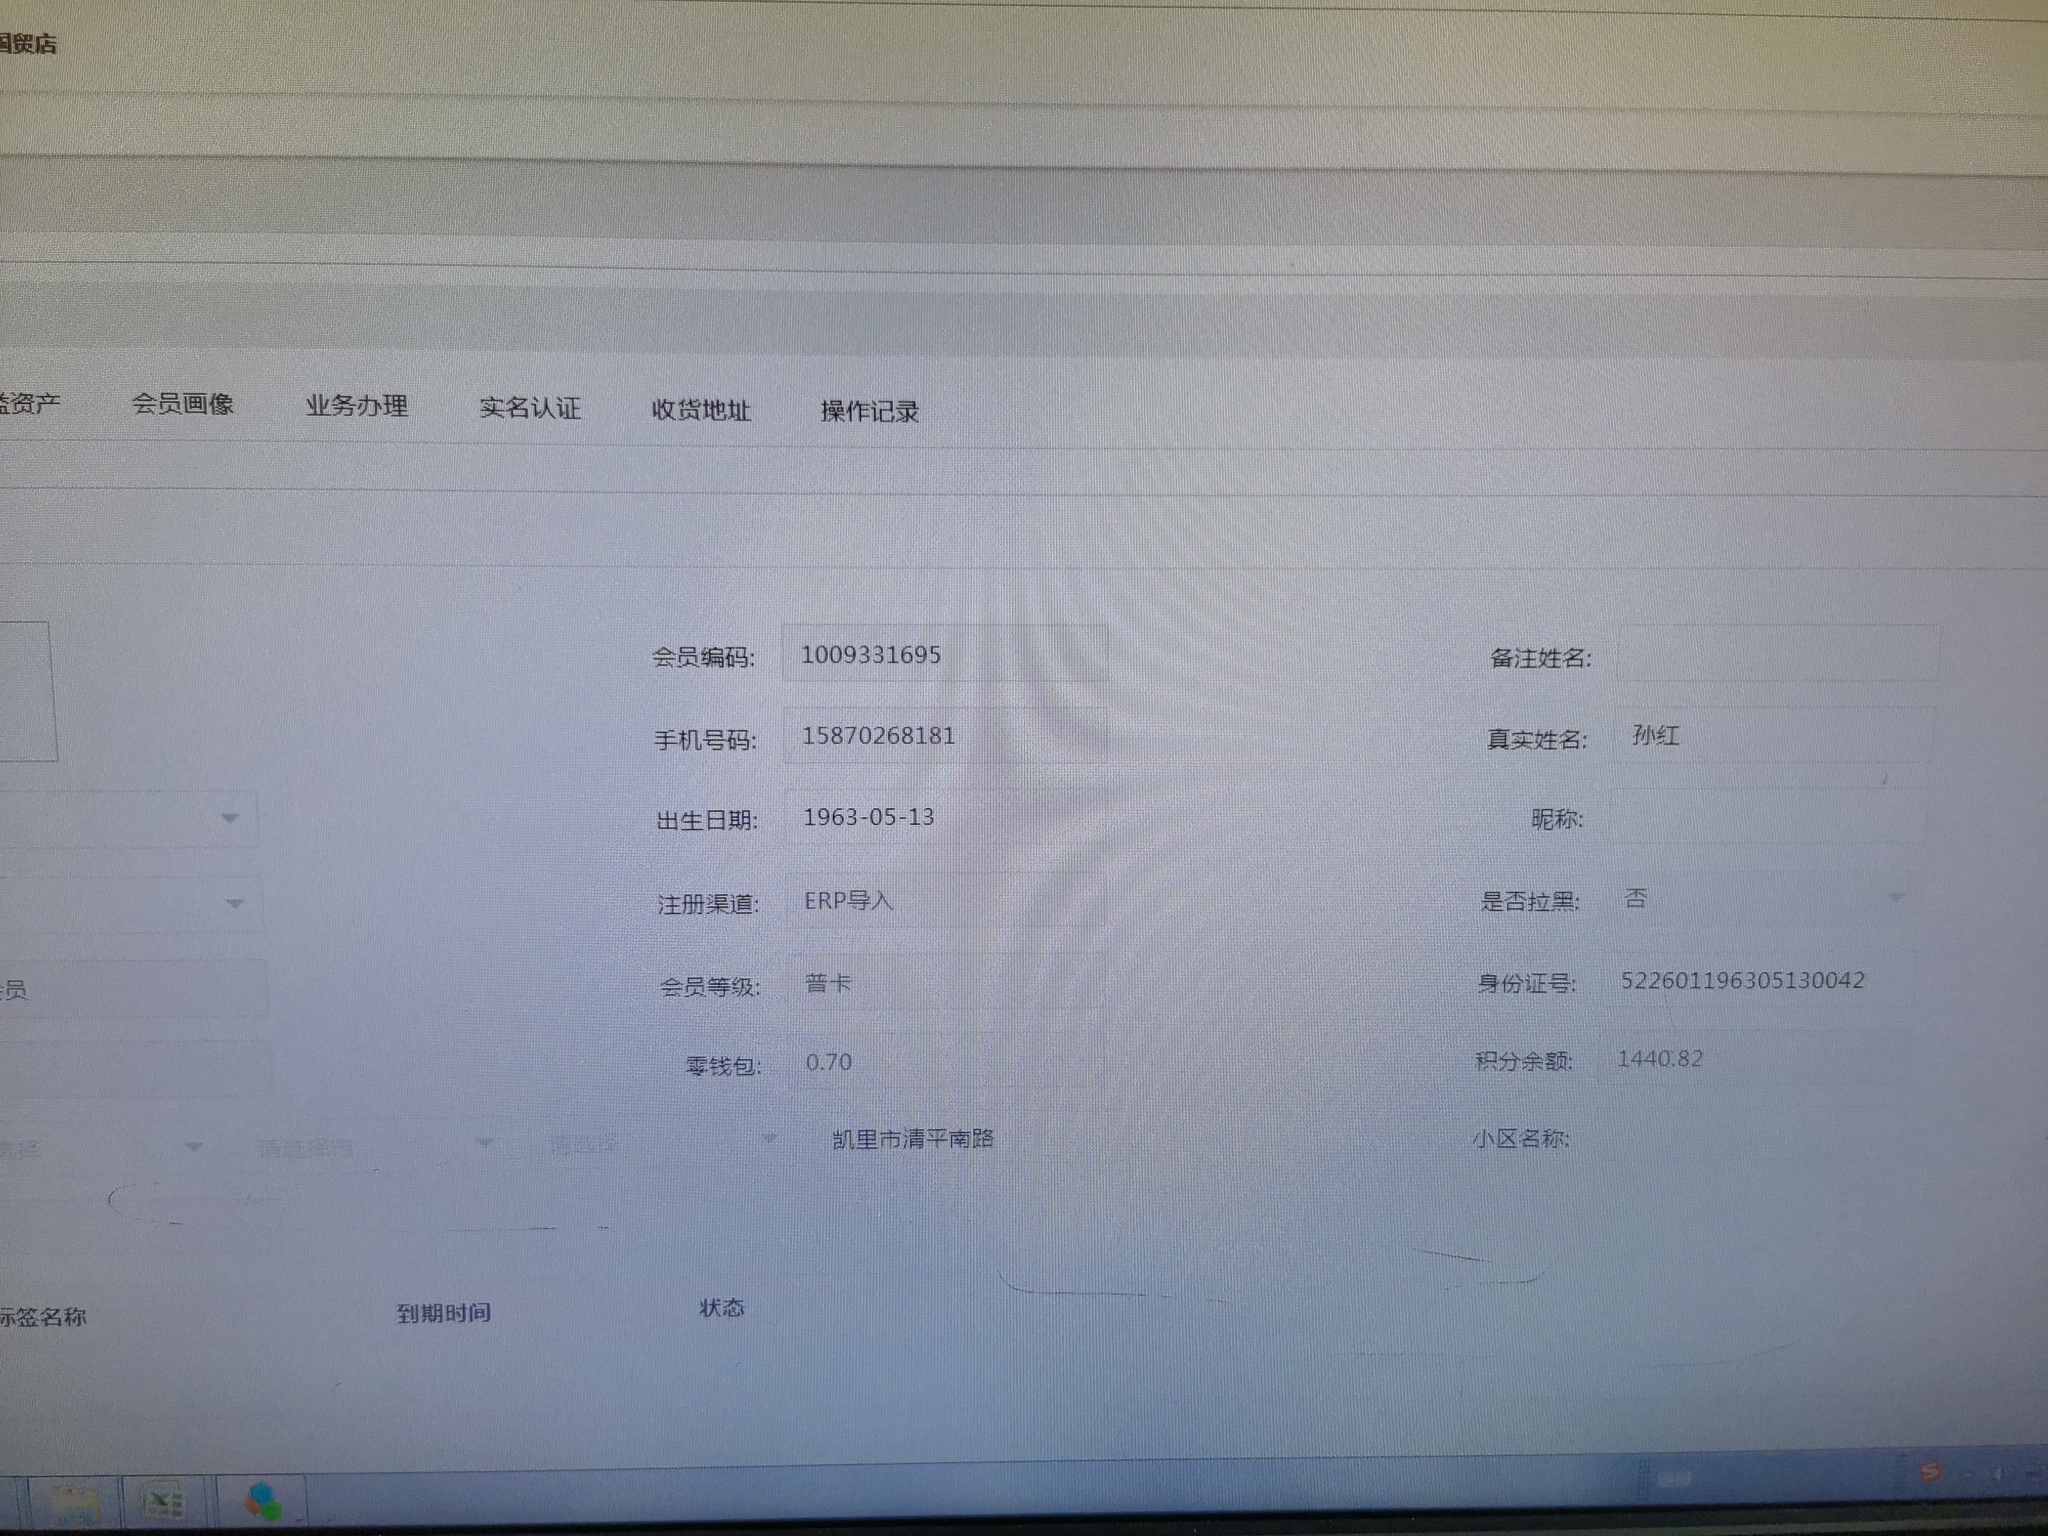Click the 真实姓名 field containing 孙红

tap(1770, 737)
